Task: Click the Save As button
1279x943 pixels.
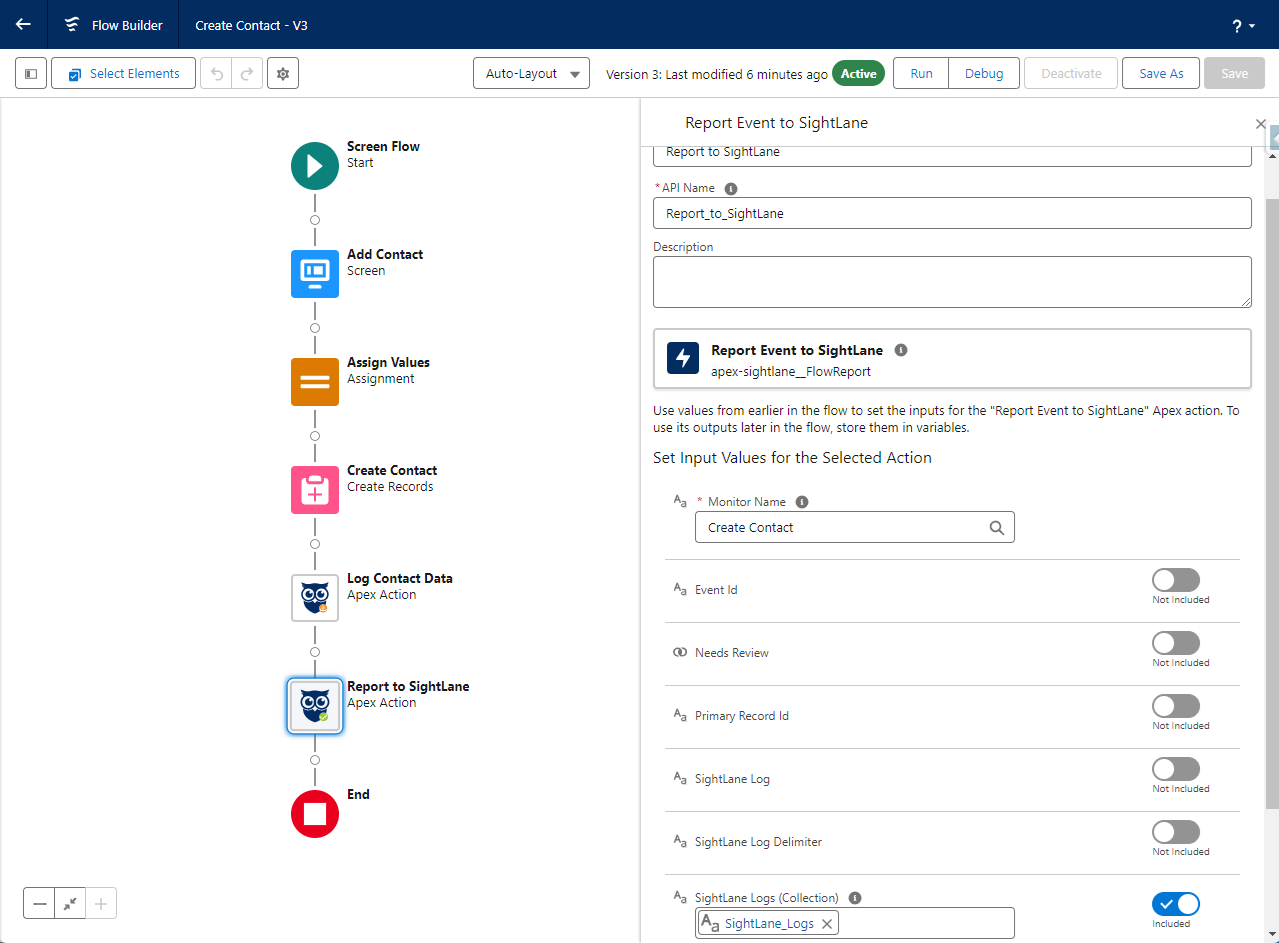Action: coord(1160,74)
